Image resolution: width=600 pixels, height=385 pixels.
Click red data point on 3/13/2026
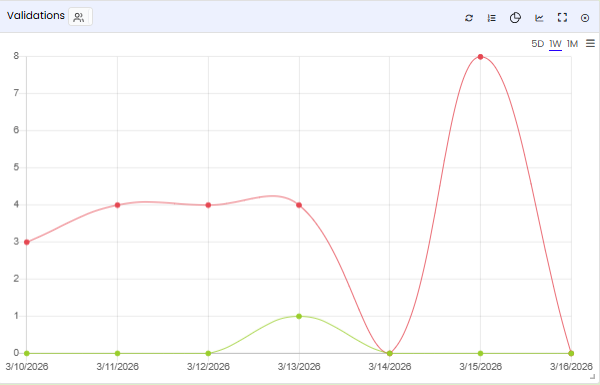click(299, 205)
